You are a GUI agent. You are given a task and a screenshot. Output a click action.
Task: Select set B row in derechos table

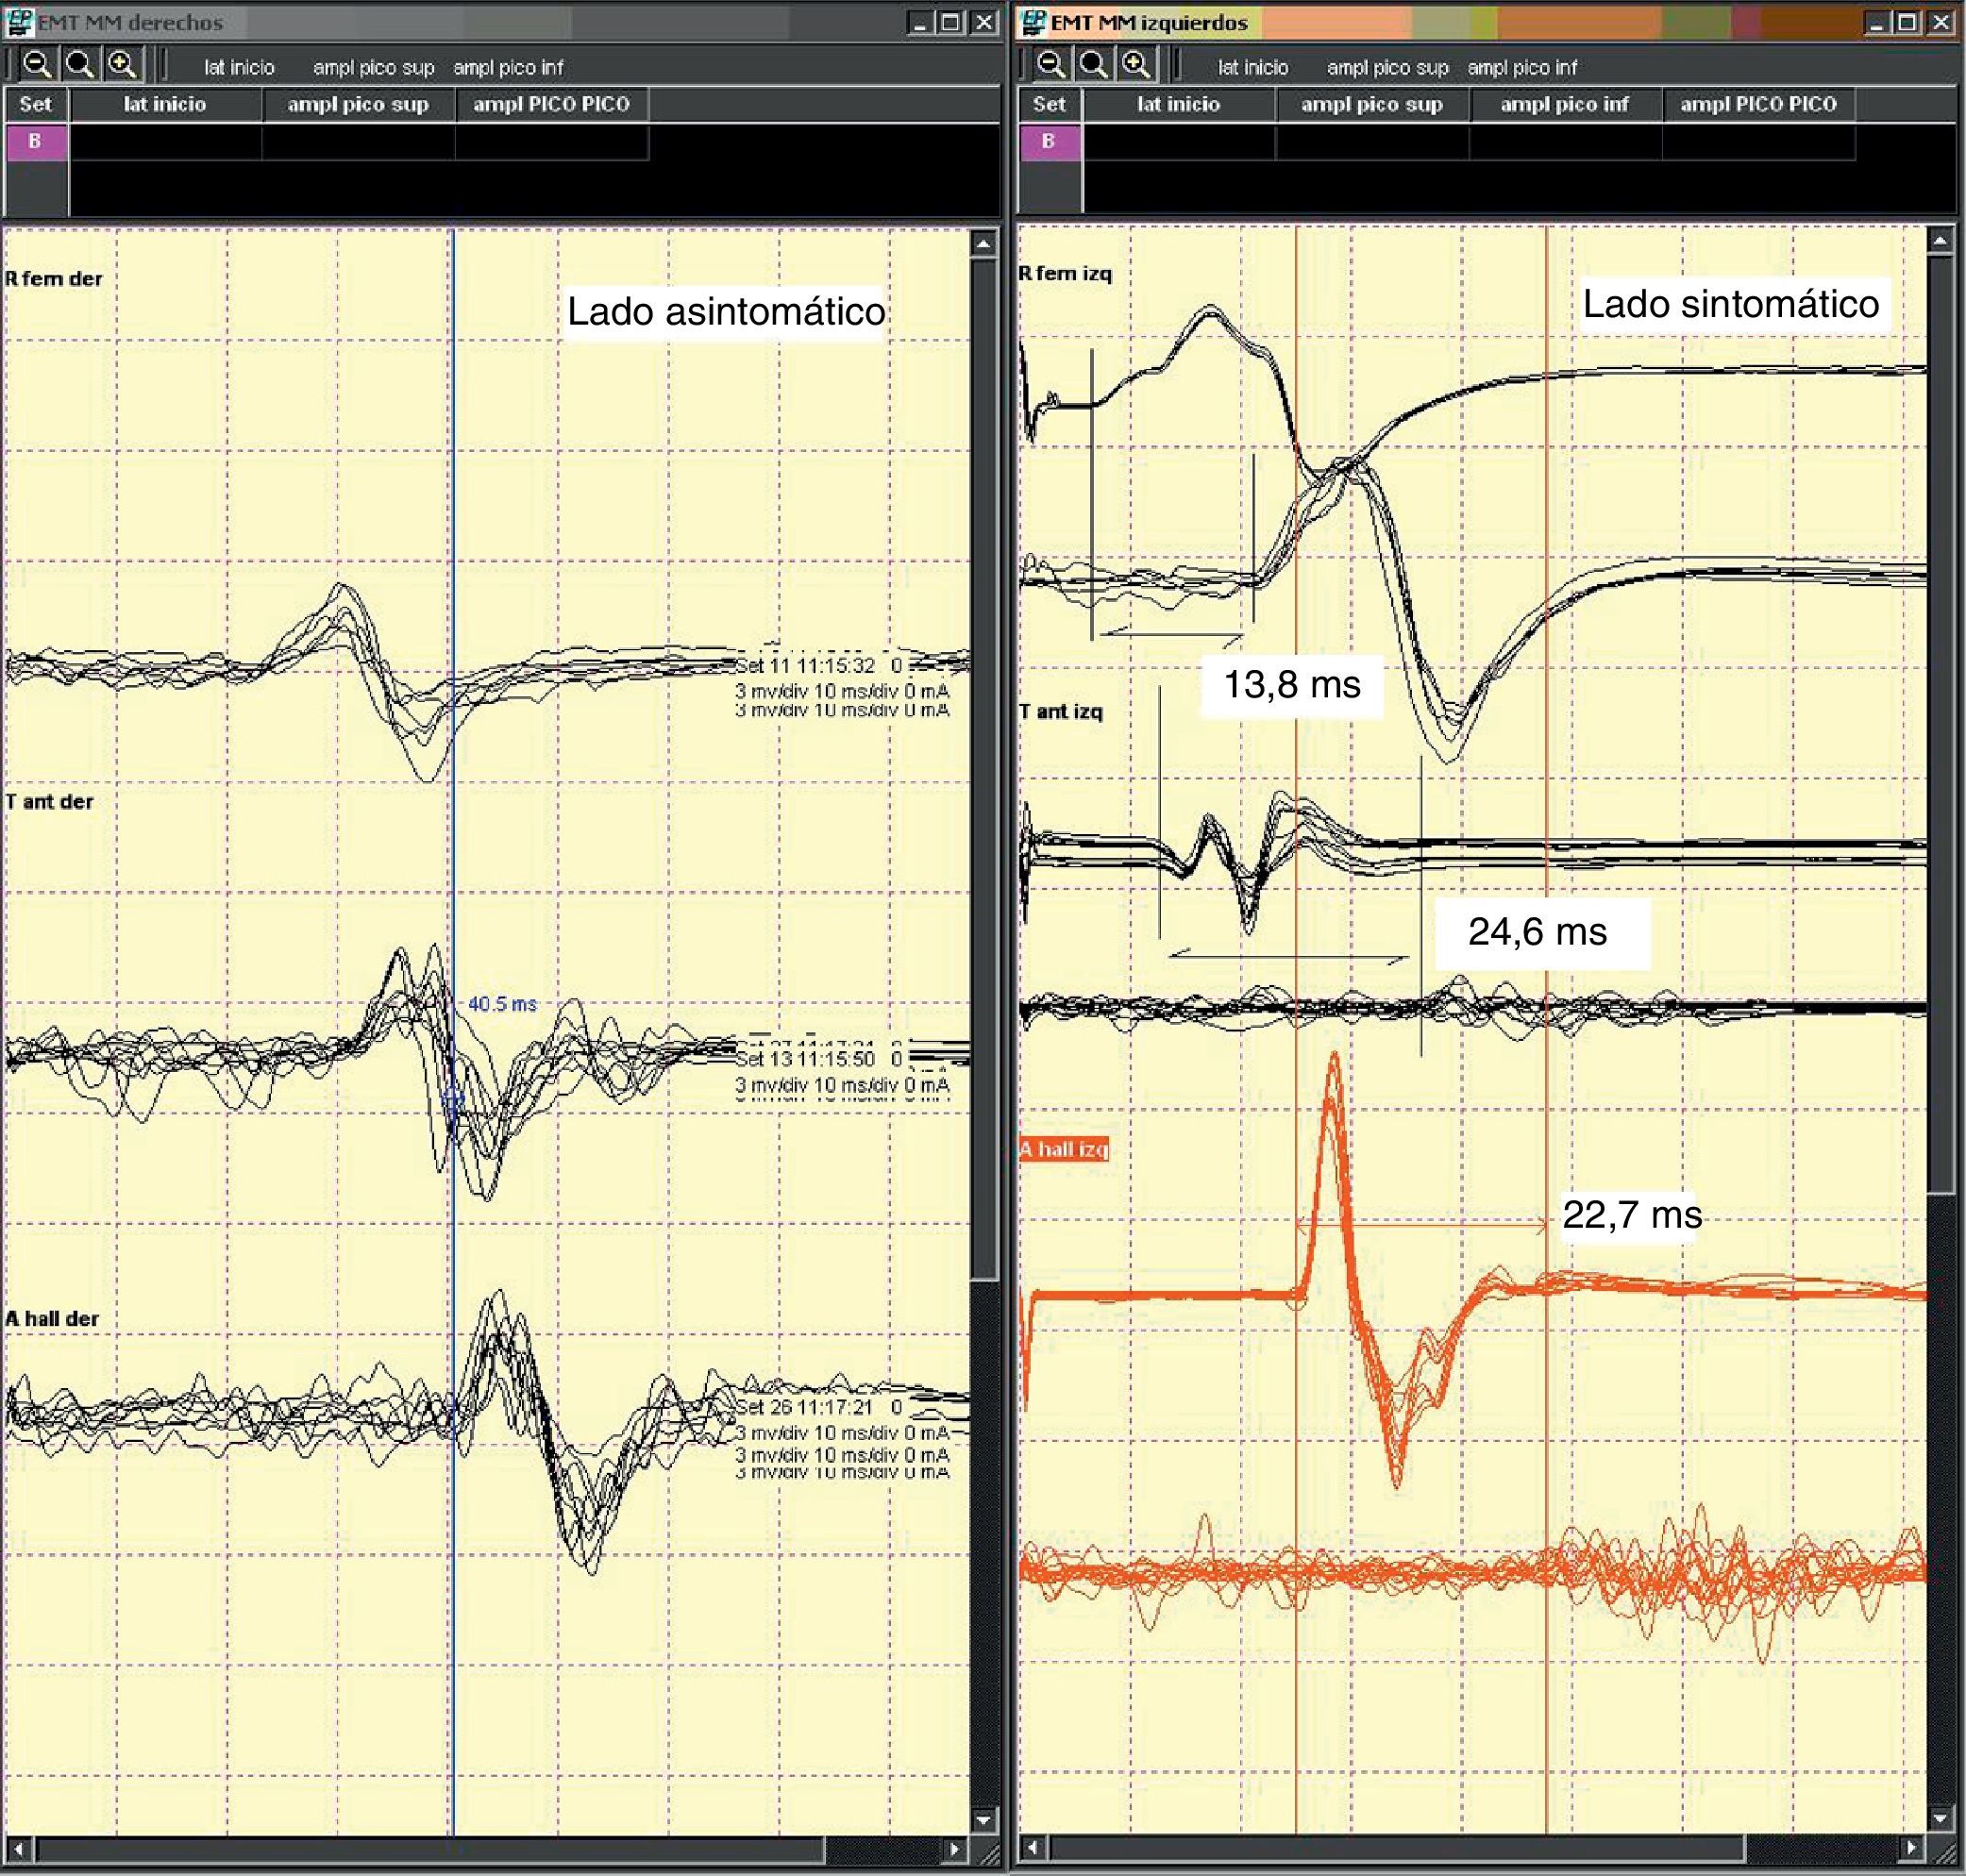(x=35, y=141)
